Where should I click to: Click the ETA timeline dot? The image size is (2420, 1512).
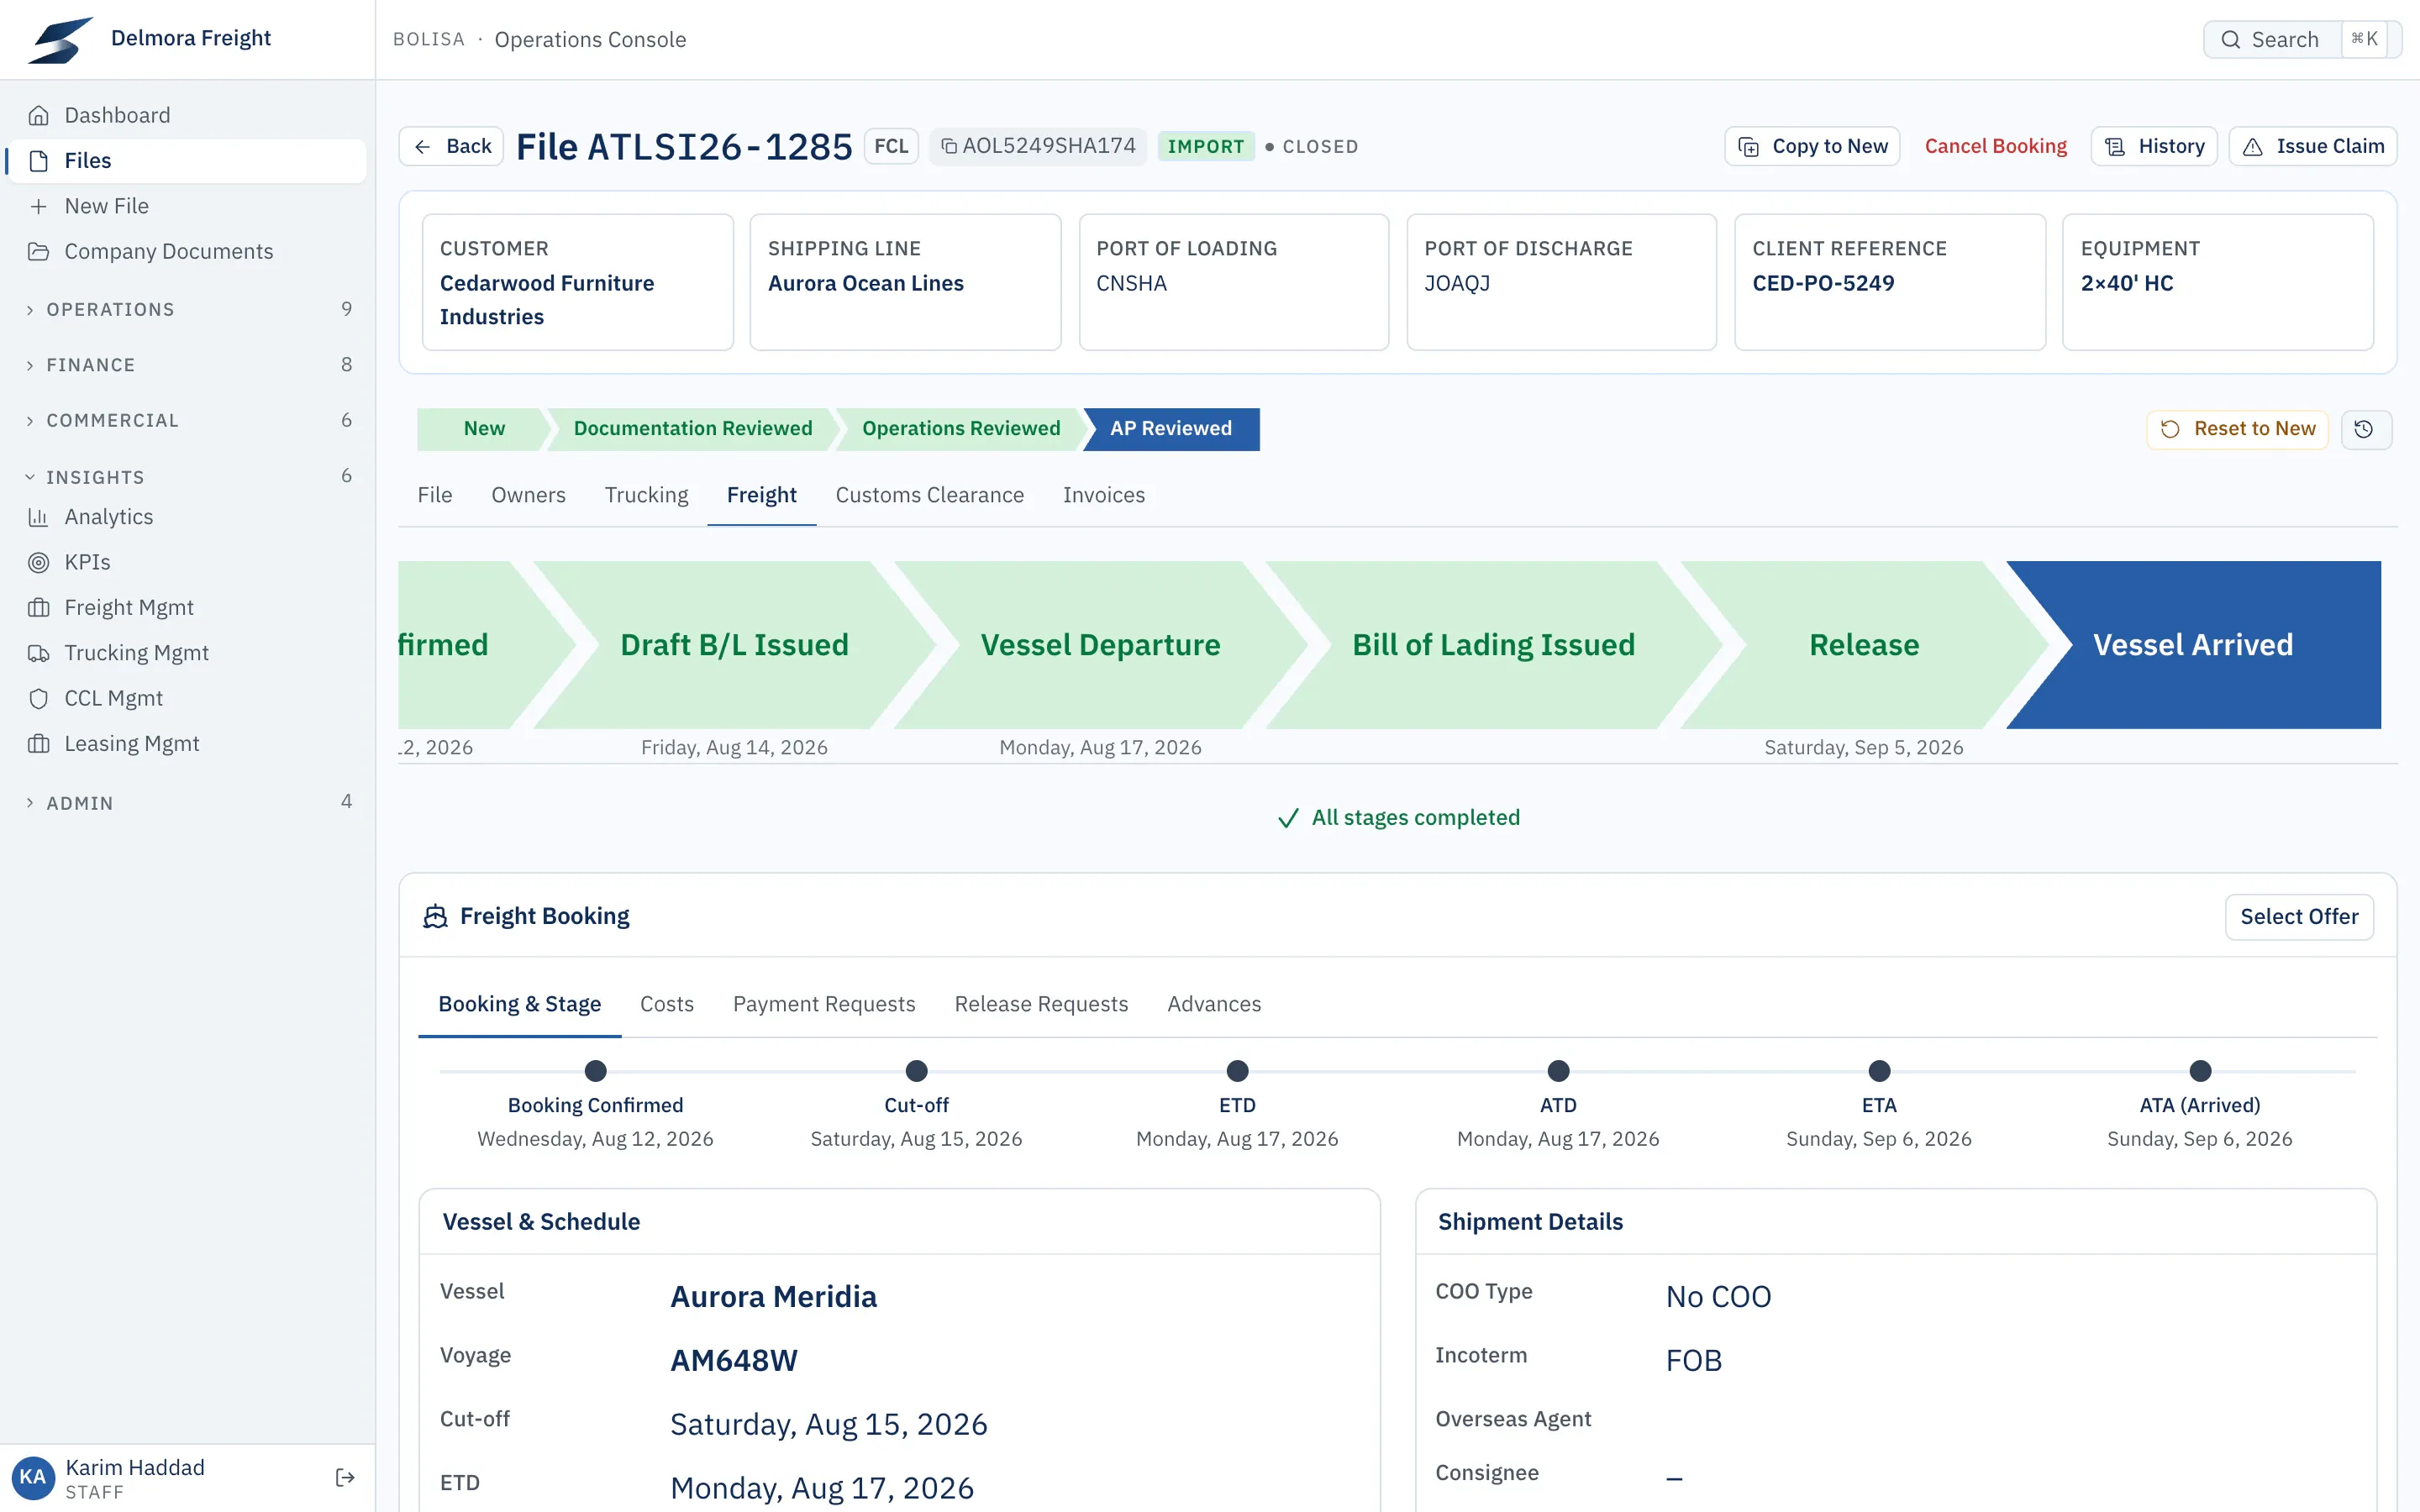coord(1879,1071)
